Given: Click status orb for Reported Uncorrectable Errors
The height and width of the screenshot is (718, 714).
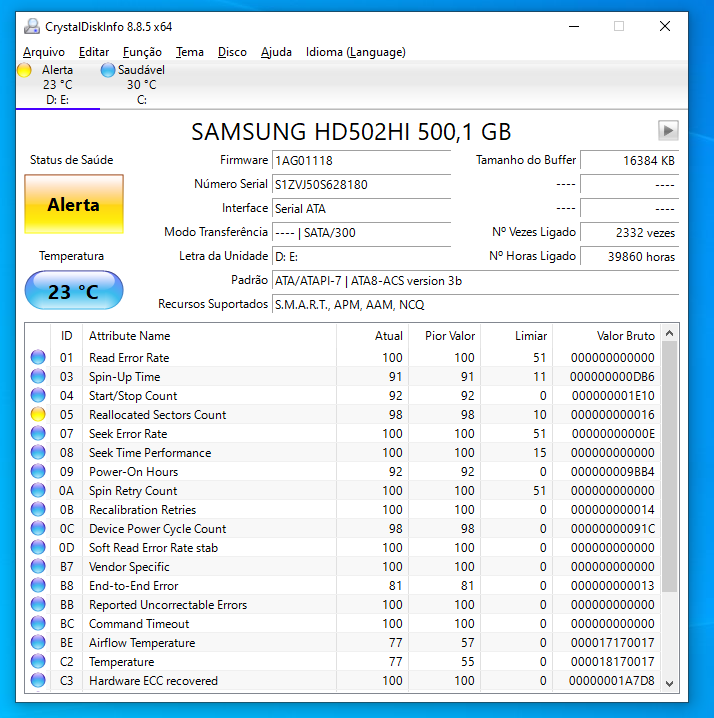Looking at the screenshot, I should coord(38,604).
